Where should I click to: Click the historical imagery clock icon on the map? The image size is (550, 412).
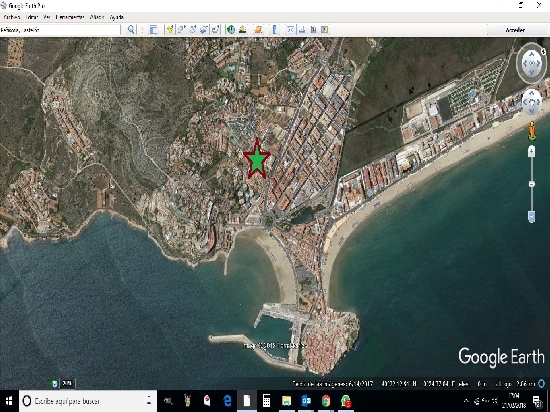55,383
